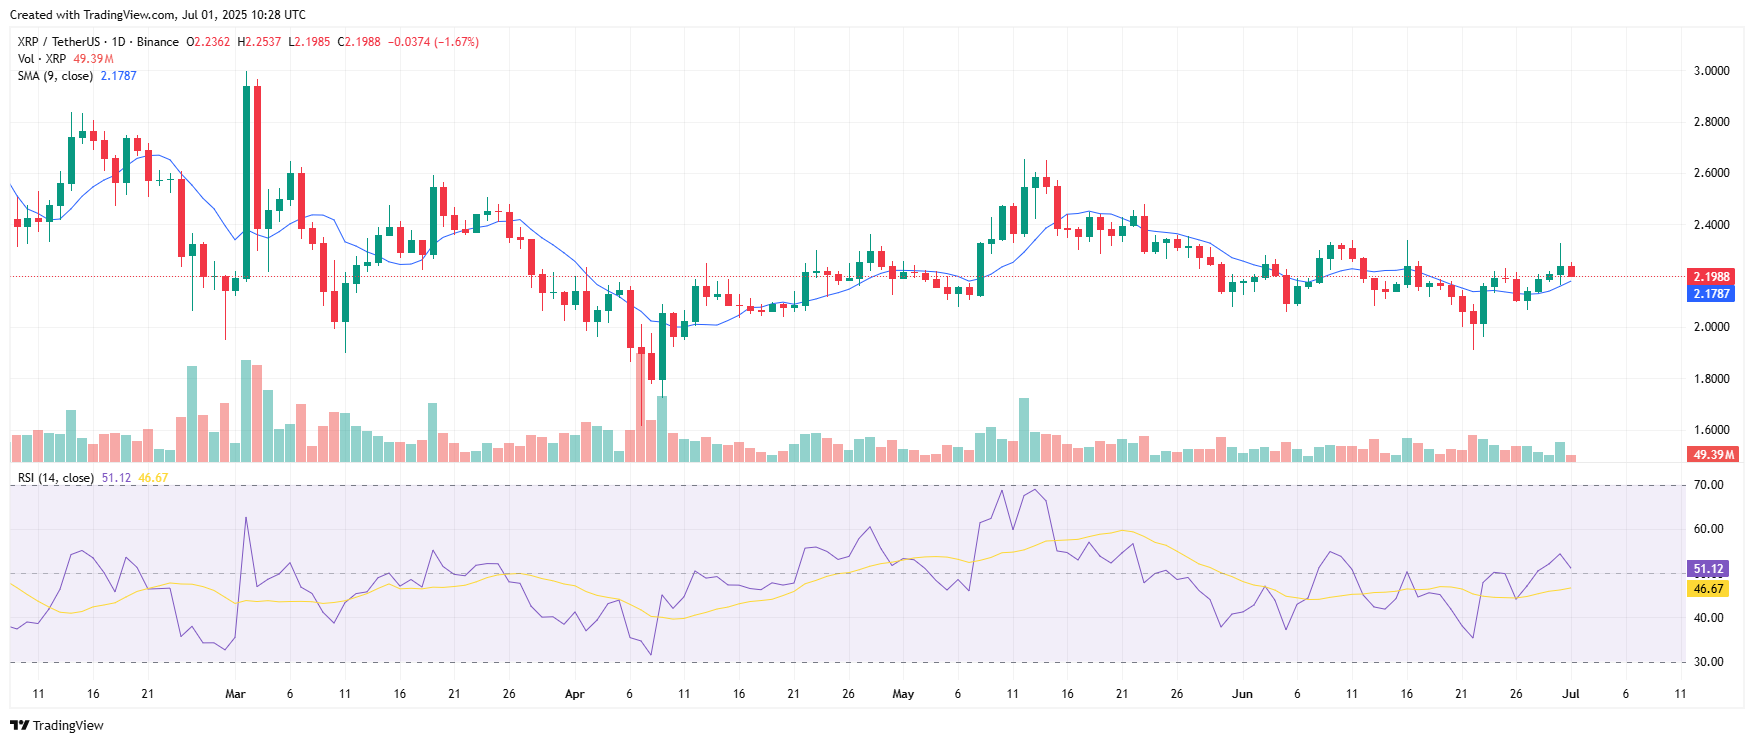Viewport: 1754px width, 743px height.
Task: Click the Jul label on time axis
Action: 1571,694
